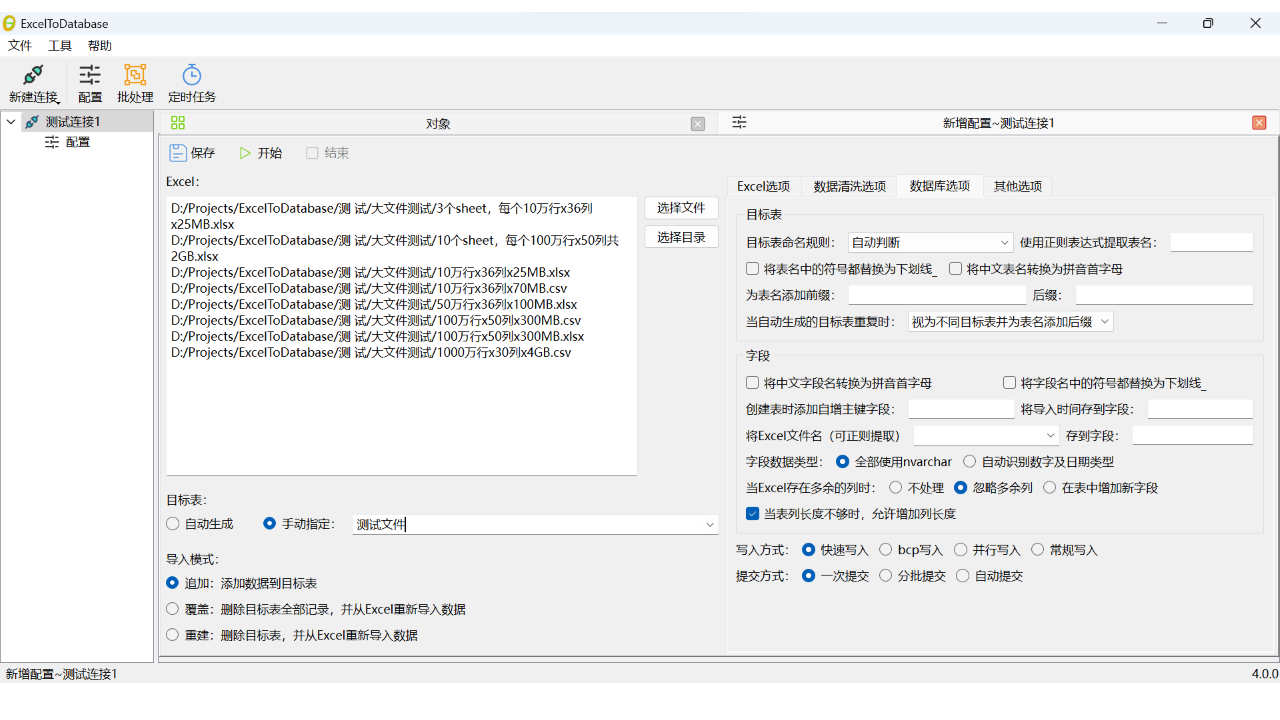Open the 工具 menu
This screenshot has width=1280, height=720.
tap(60, 46)
